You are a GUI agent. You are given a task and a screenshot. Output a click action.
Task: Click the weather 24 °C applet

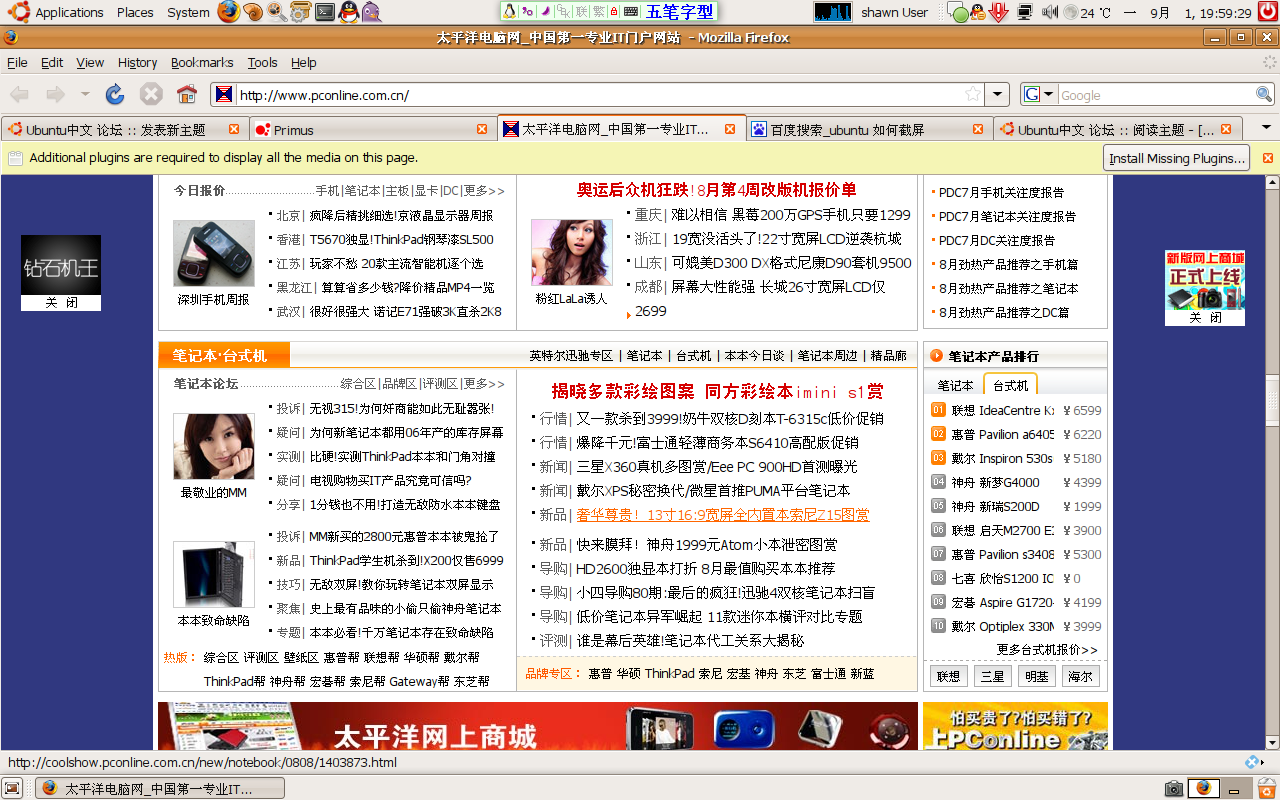pyautogui.click(x=1087, y=12)
